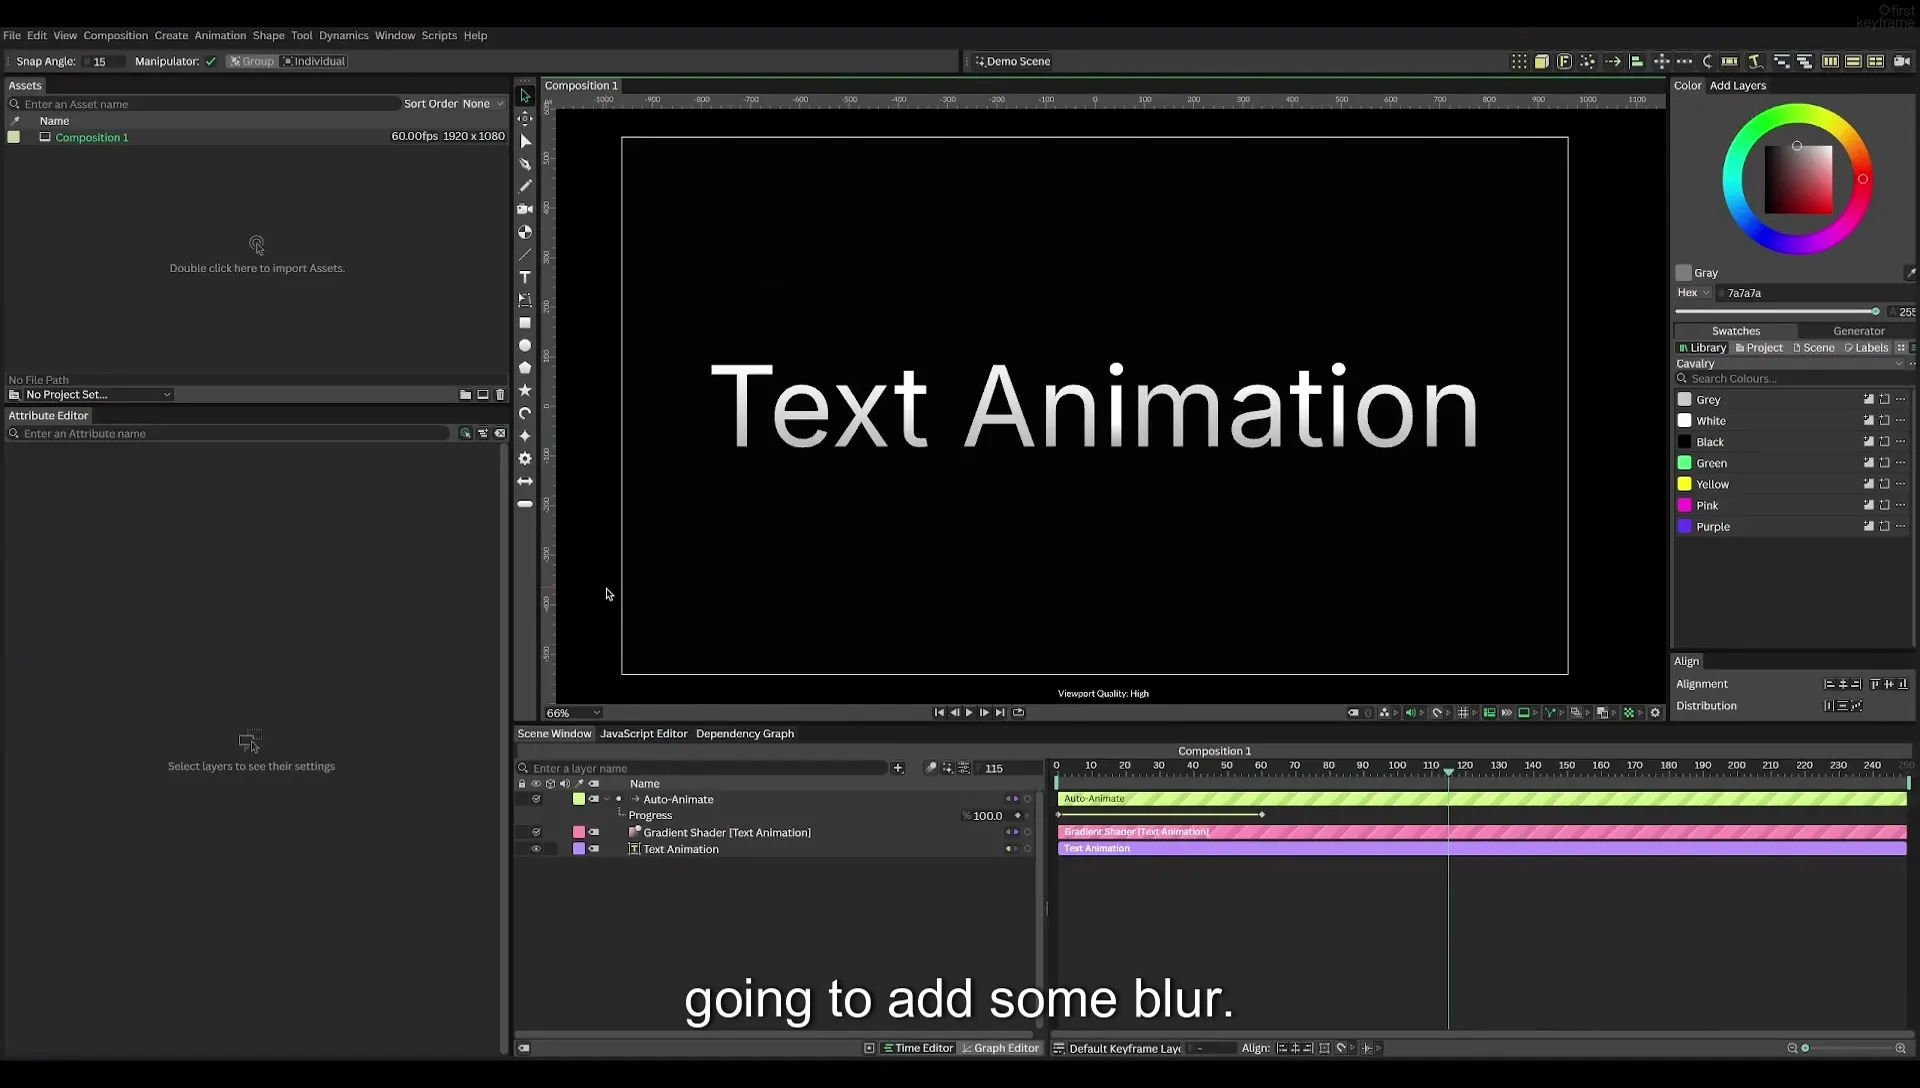Click the eyedropper next to Gray
Image resolution: width=1920 pixels, height=1088 pixels.
click(1909, 273)
